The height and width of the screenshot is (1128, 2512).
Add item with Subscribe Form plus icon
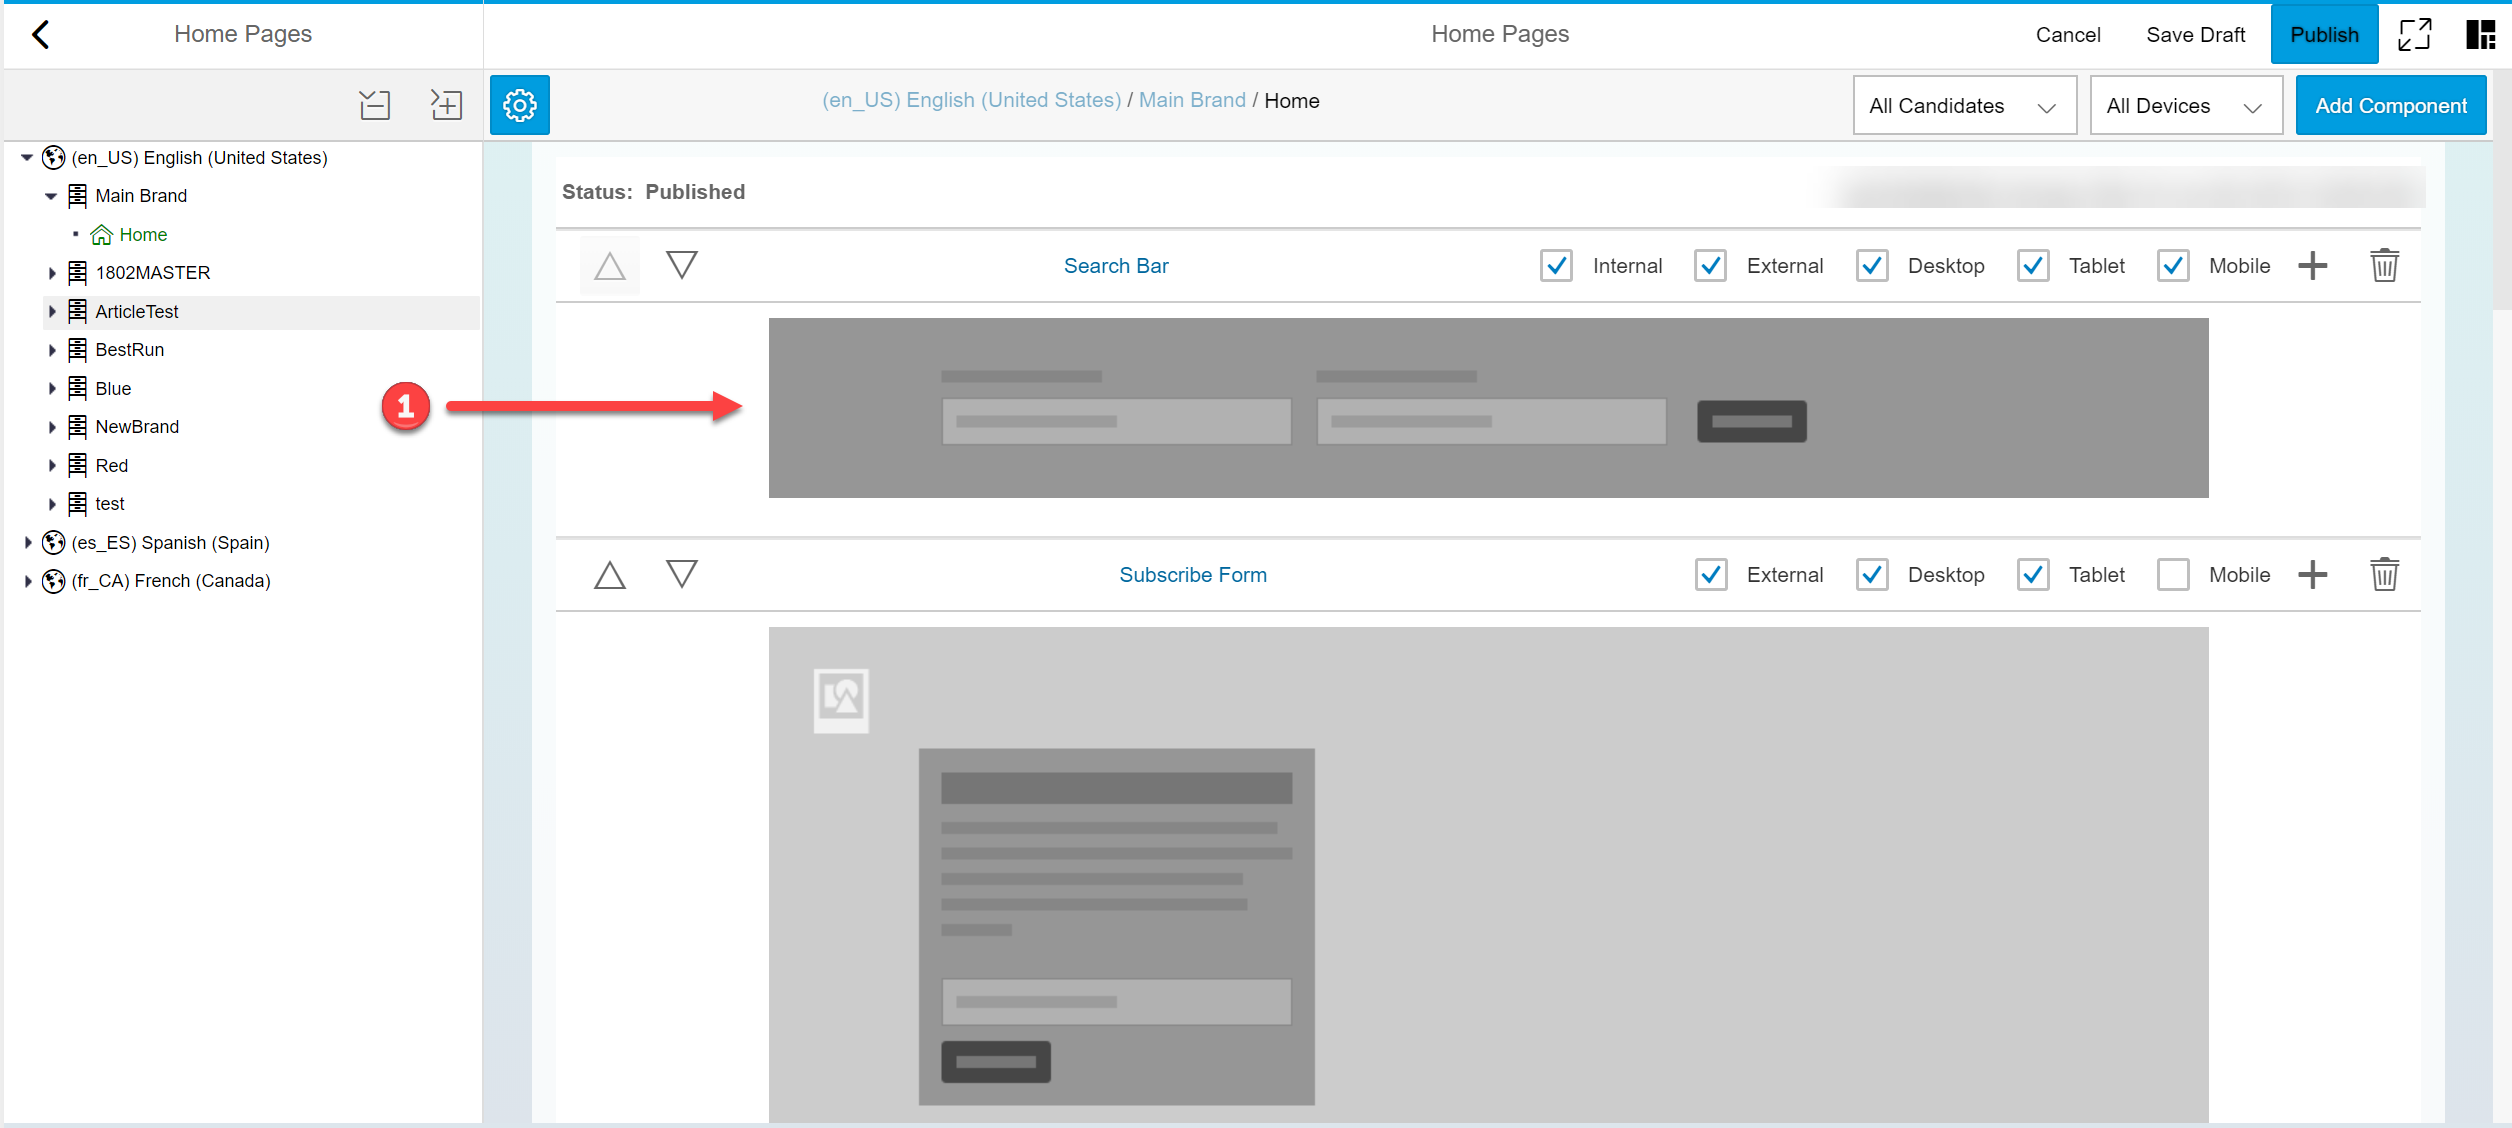point(2313,575)
